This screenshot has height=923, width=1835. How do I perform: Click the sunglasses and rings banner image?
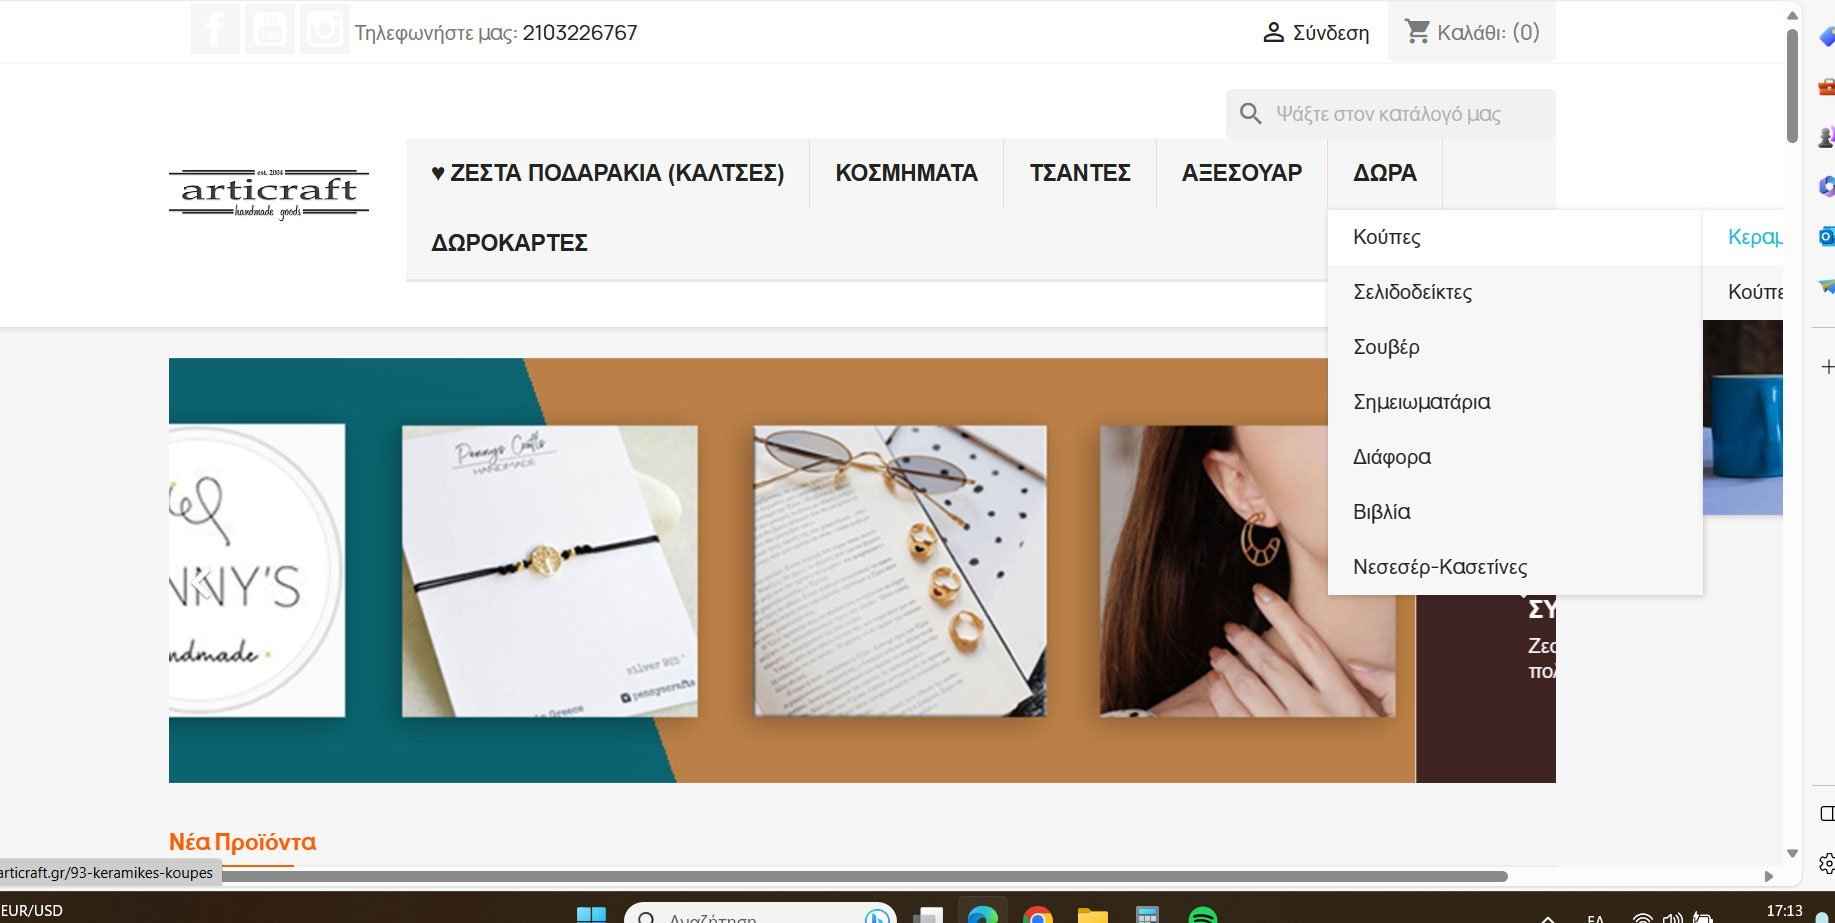[900, 571]
